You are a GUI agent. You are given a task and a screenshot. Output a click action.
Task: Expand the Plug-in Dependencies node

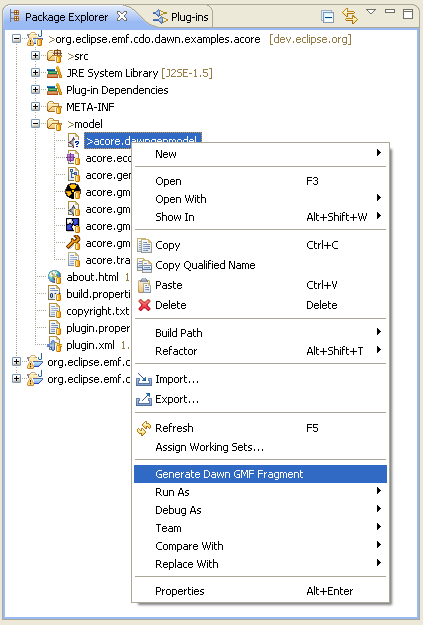coord(35,89)
